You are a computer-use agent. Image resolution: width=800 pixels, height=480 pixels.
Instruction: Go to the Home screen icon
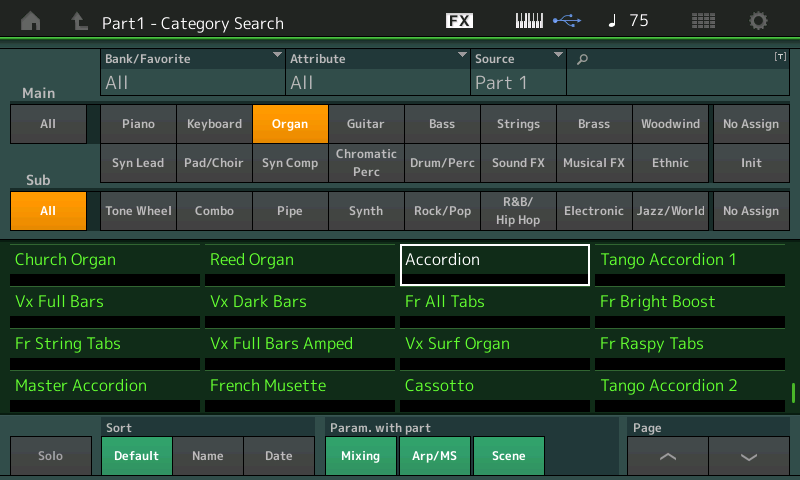coord(31,21)
